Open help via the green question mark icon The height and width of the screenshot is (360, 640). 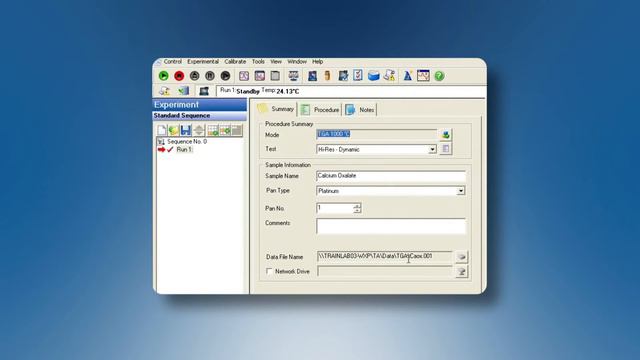439,76
